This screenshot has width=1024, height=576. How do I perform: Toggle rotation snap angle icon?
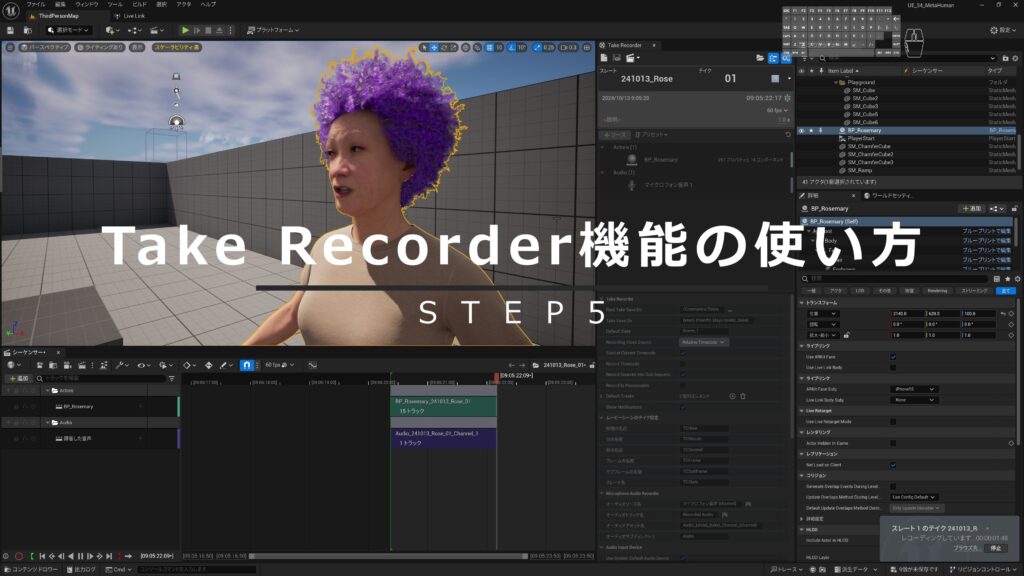tap(512, 48)
